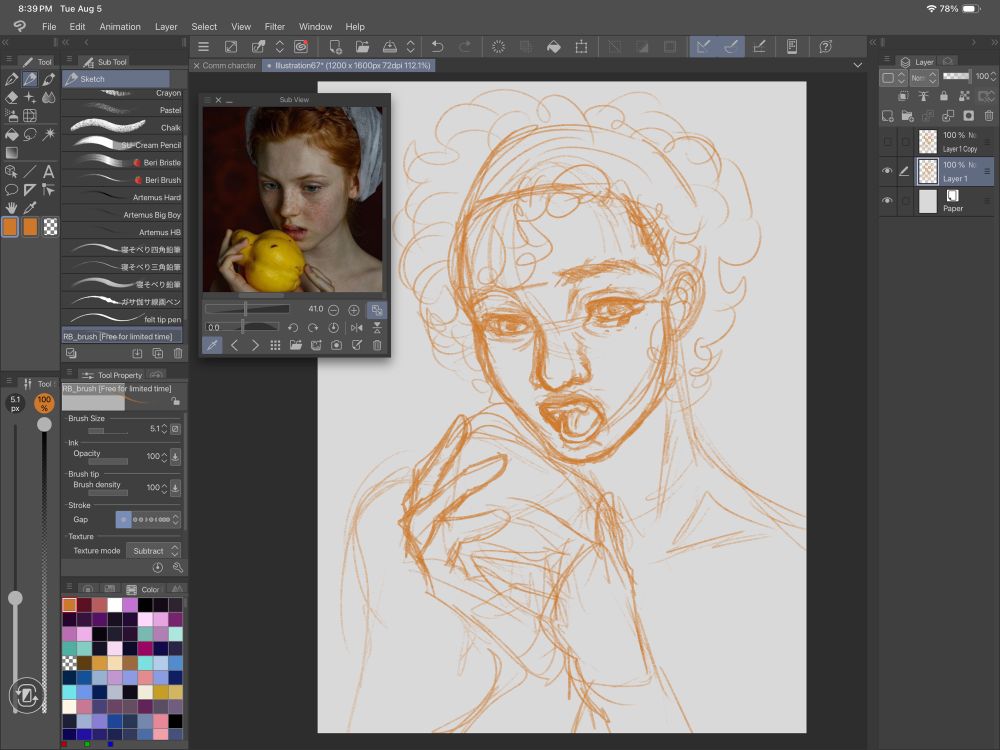
Task: Choose the Balloon tool
Action: tap(11, 190)
